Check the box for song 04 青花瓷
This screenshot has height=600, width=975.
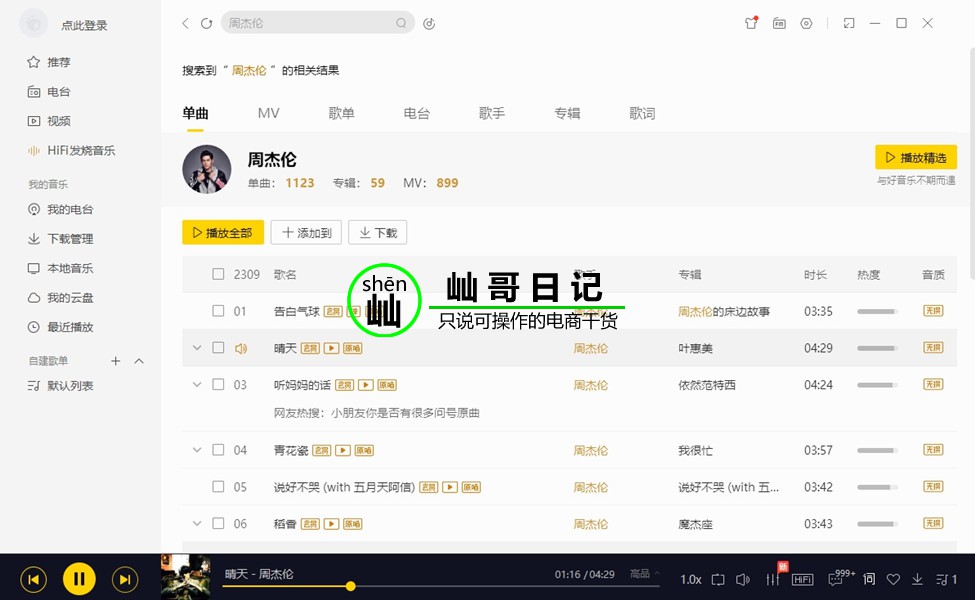coord(218,450)
